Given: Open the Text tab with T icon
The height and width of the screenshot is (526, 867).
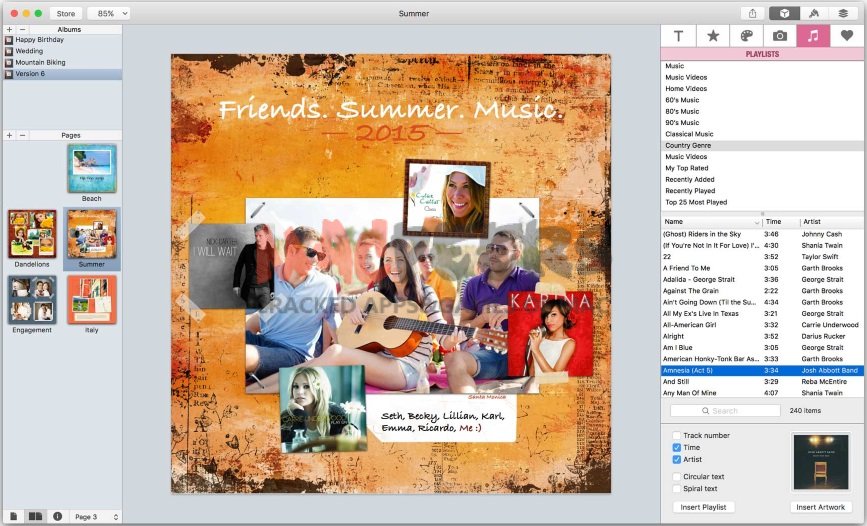Looking at the screenshot, I should 678,36.
